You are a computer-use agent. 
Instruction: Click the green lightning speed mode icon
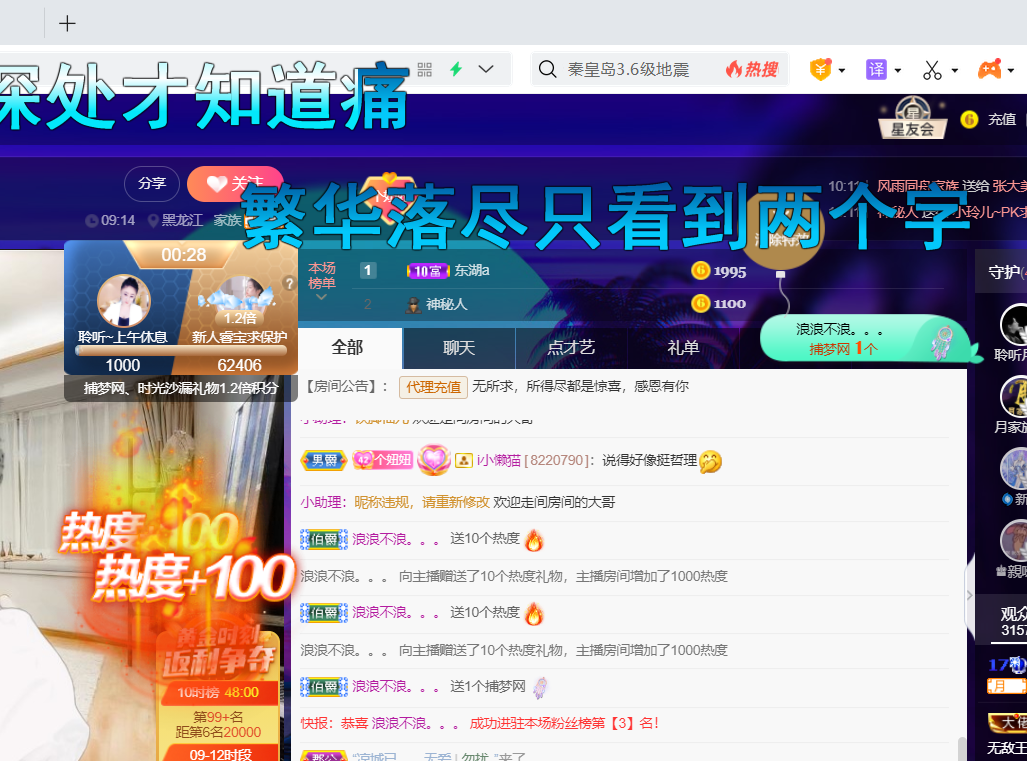point(457,69)
